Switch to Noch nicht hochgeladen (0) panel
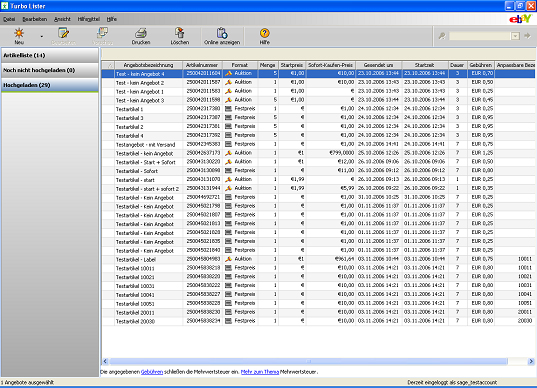The image size is (537, 388). click(50, 70)
